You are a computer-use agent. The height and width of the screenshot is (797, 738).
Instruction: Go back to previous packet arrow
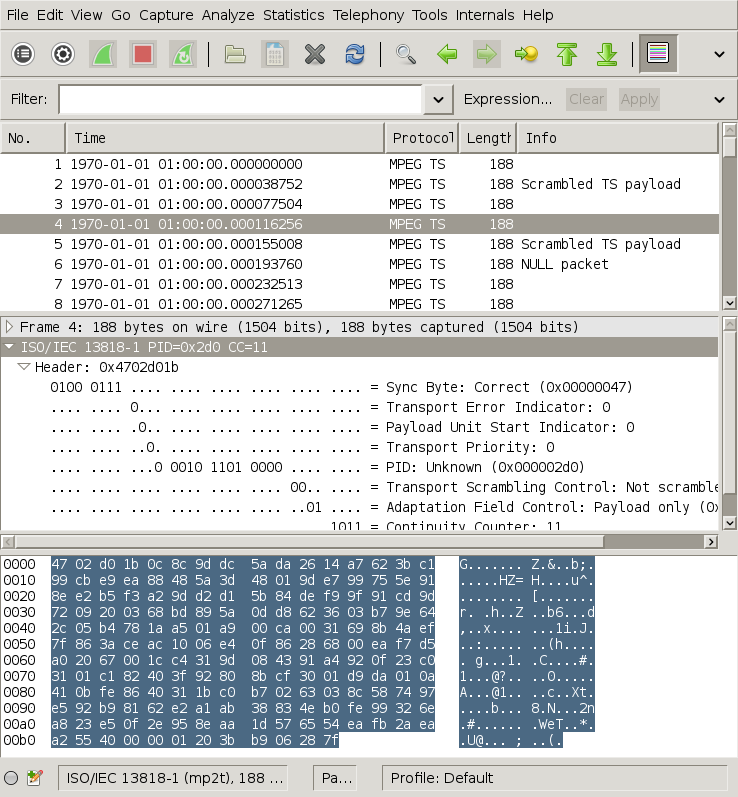pos(447,54)
